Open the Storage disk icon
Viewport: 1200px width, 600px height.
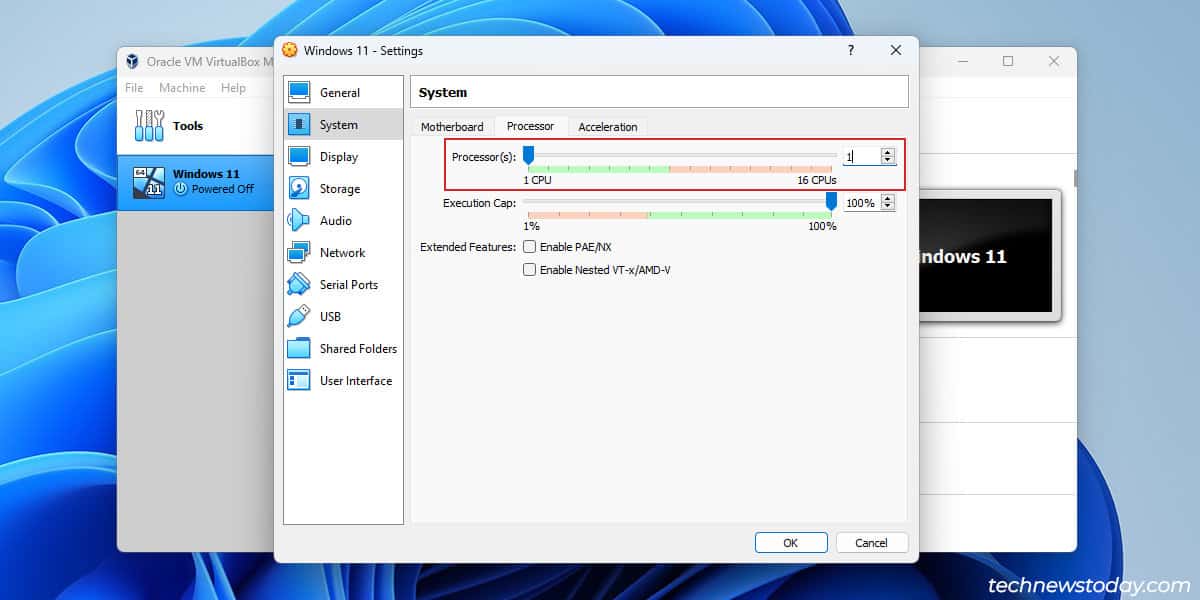point(299,189)
